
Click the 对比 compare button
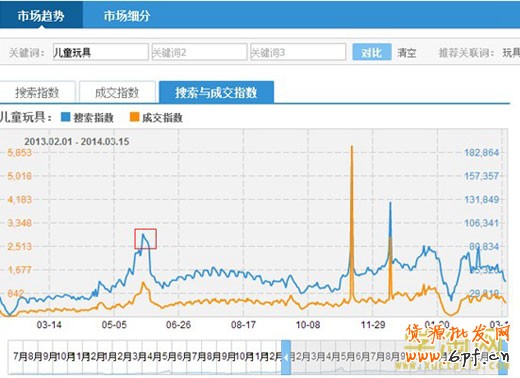pyautogui.click(x=372, y=52)
